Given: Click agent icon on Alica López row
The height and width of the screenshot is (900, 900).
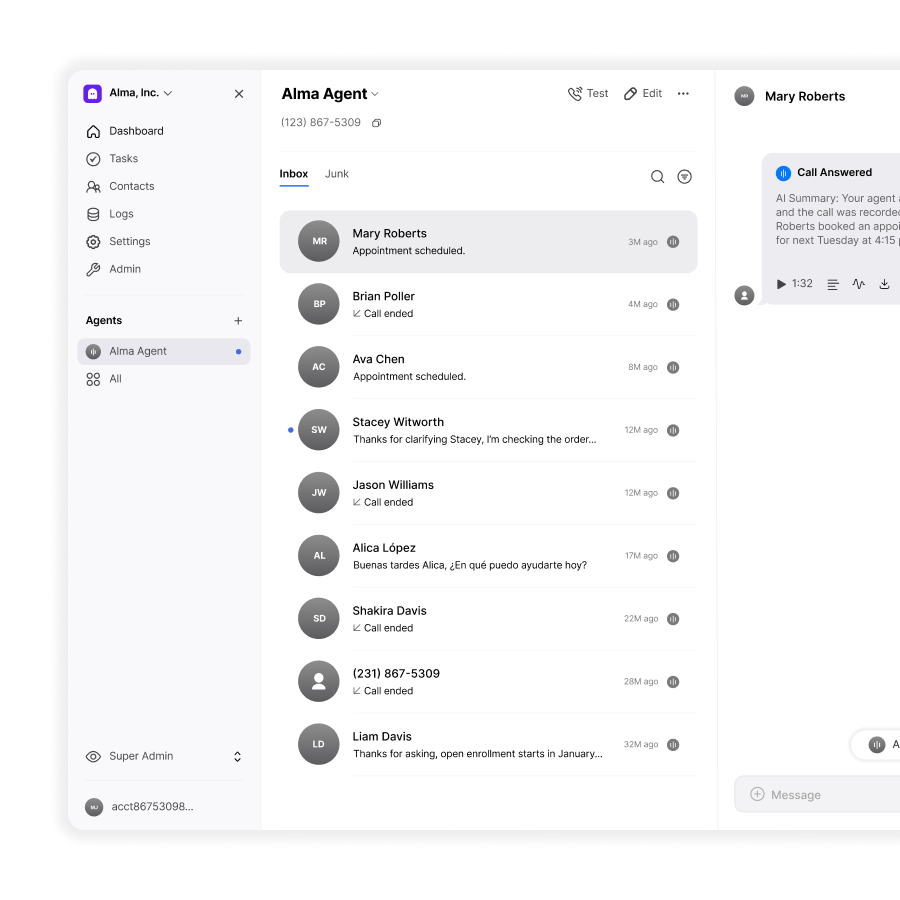Looking at the screenshot, I should tap(673, 556).
